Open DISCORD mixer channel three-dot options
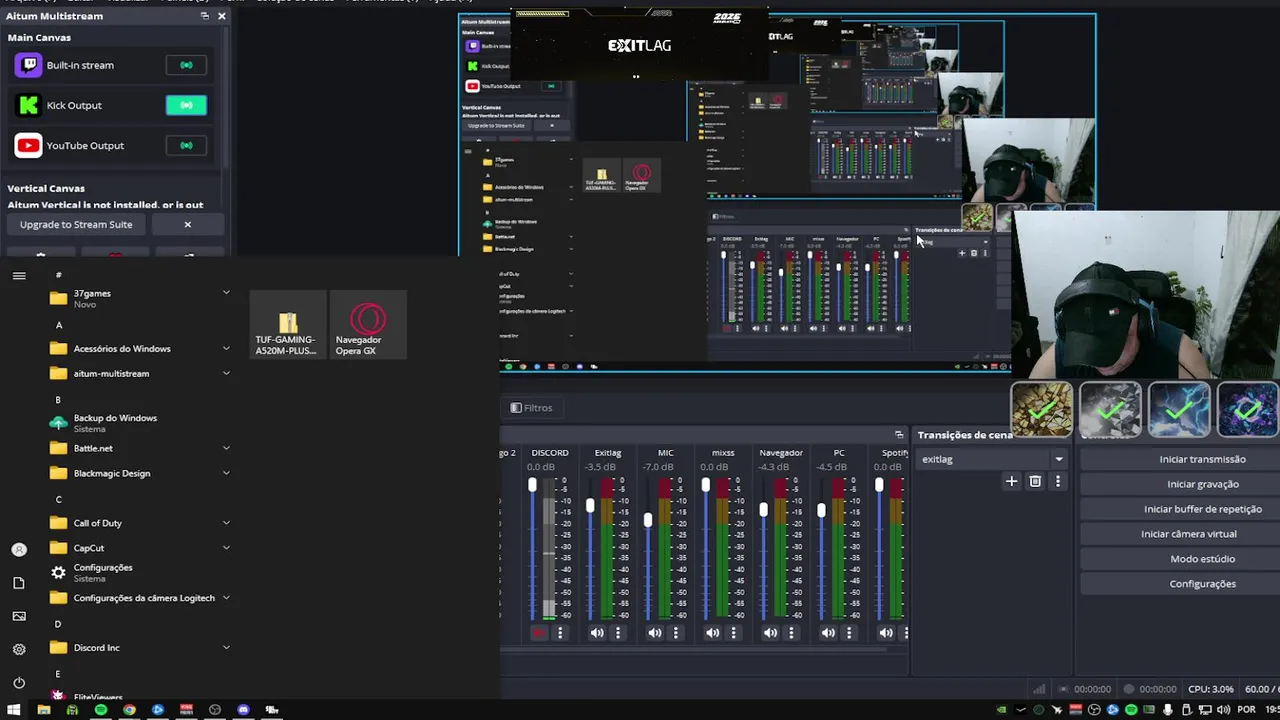 tap(560, 633)
